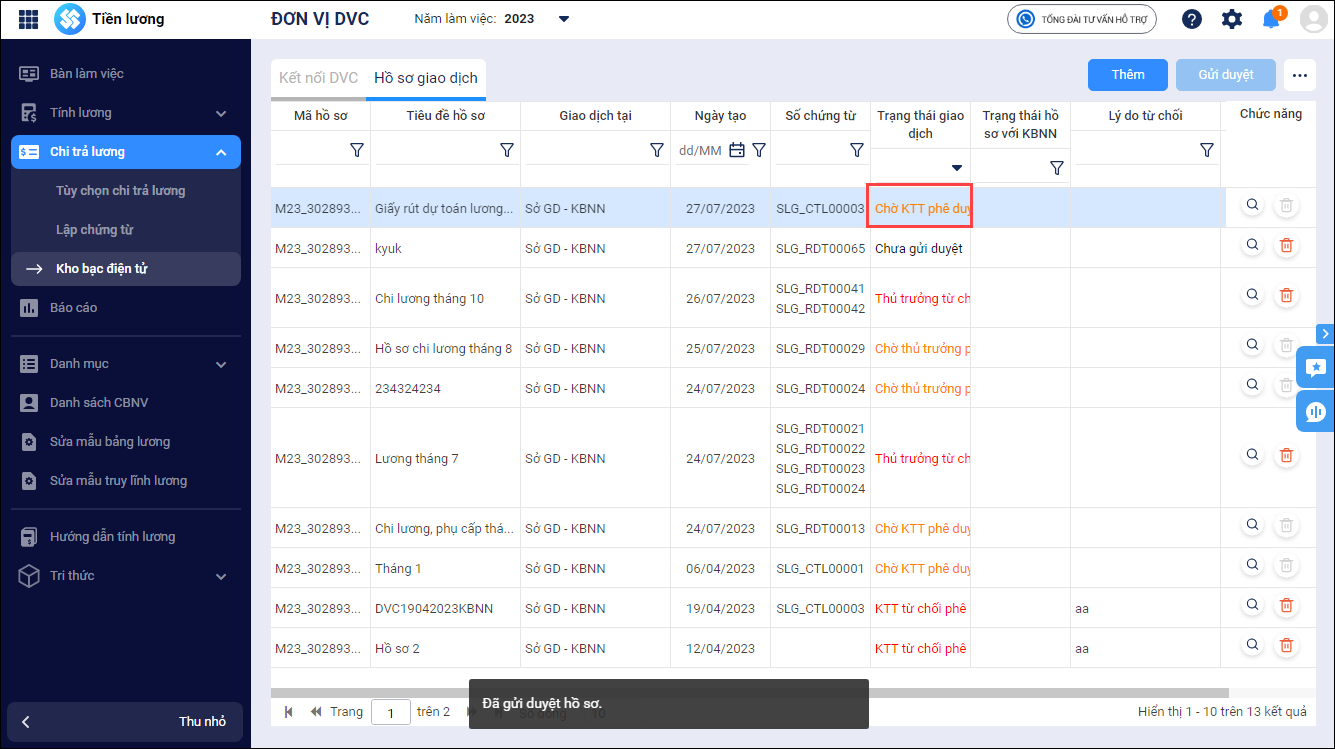Open Danh sách CBNV
This screenshot has width=1335, height=749.
click(126, 402)
